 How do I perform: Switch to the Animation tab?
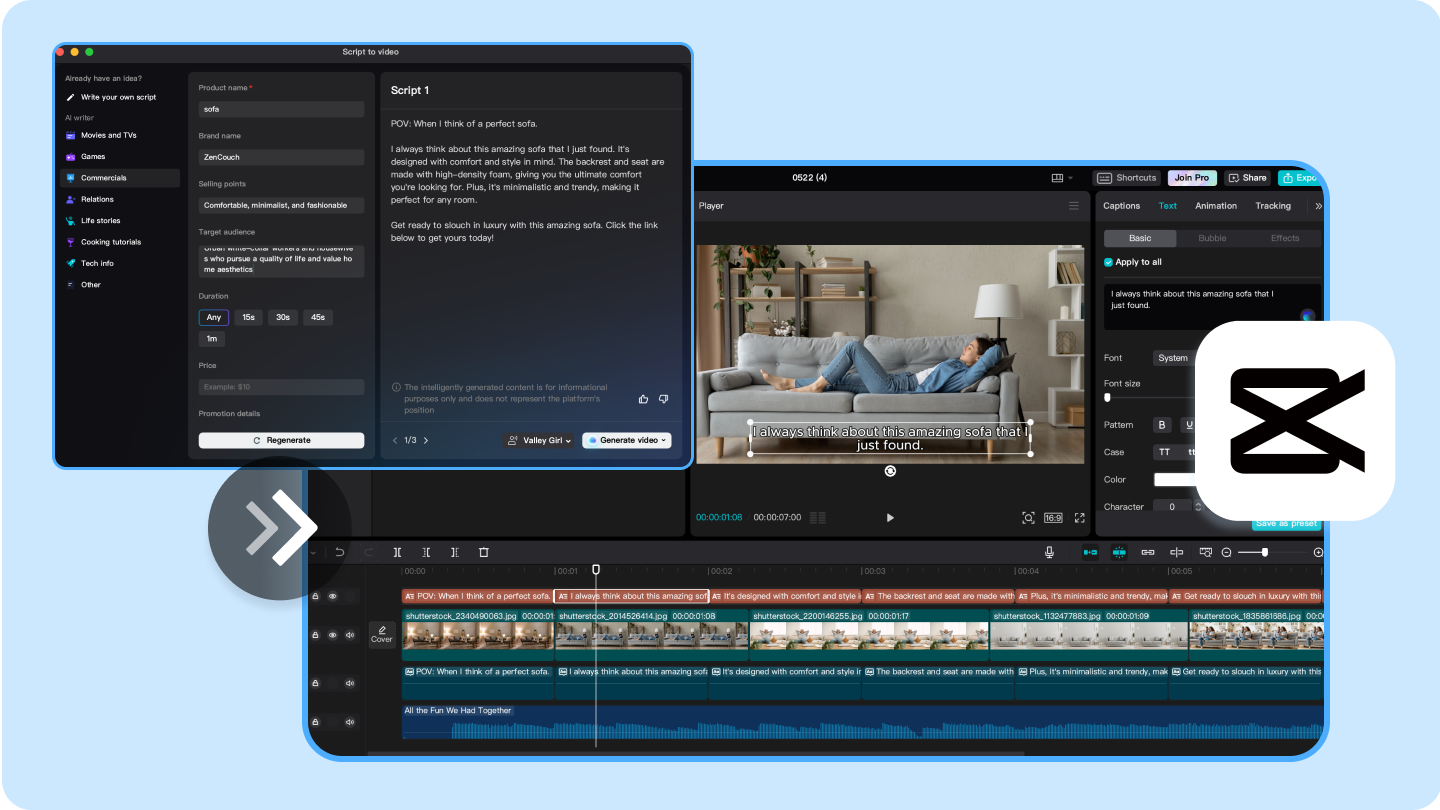pos(1216,206)
